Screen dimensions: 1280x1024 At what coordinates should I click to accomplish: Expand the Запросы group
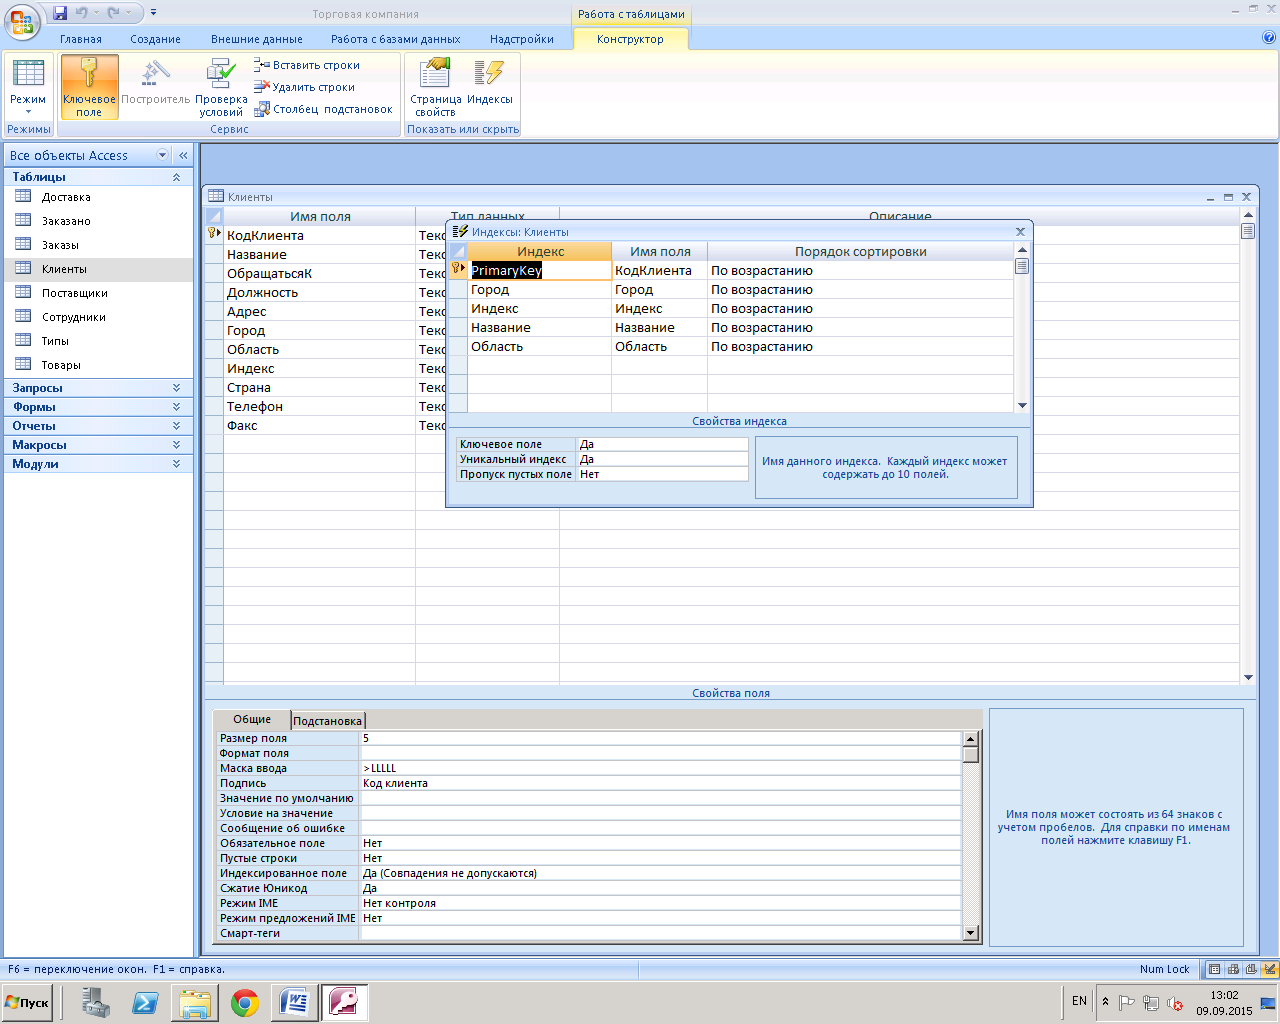[176, 388]
